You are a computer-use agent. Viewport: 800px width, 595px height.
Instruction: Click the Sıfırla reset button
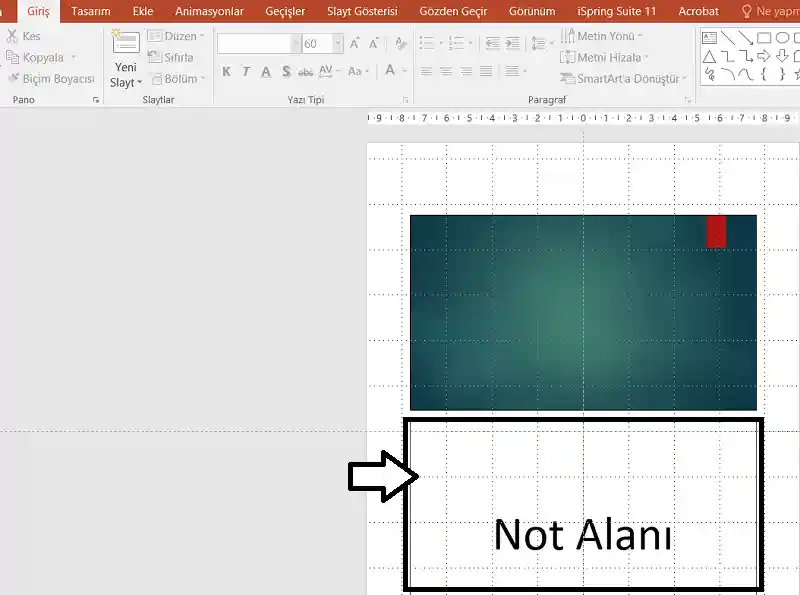(x=171, y=57)
